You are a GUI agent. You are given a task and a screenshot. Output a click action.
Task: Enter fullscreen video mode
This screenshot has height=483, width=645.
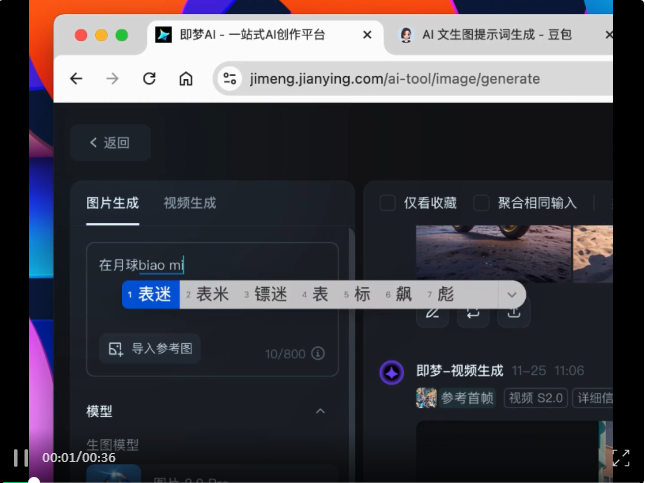pyautogui.click(x=621, y=457)
